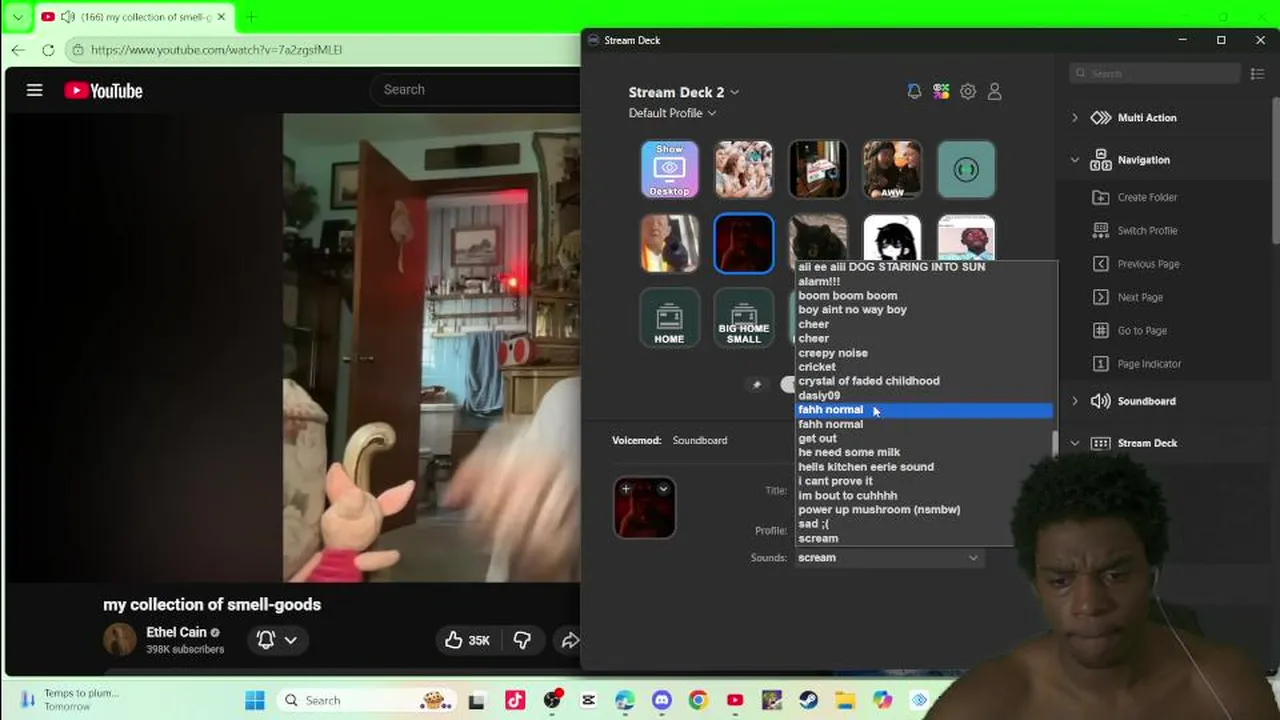Open File Explorer from the taskbar
This screenshot has width=1280, height=720.
[845, 700]
